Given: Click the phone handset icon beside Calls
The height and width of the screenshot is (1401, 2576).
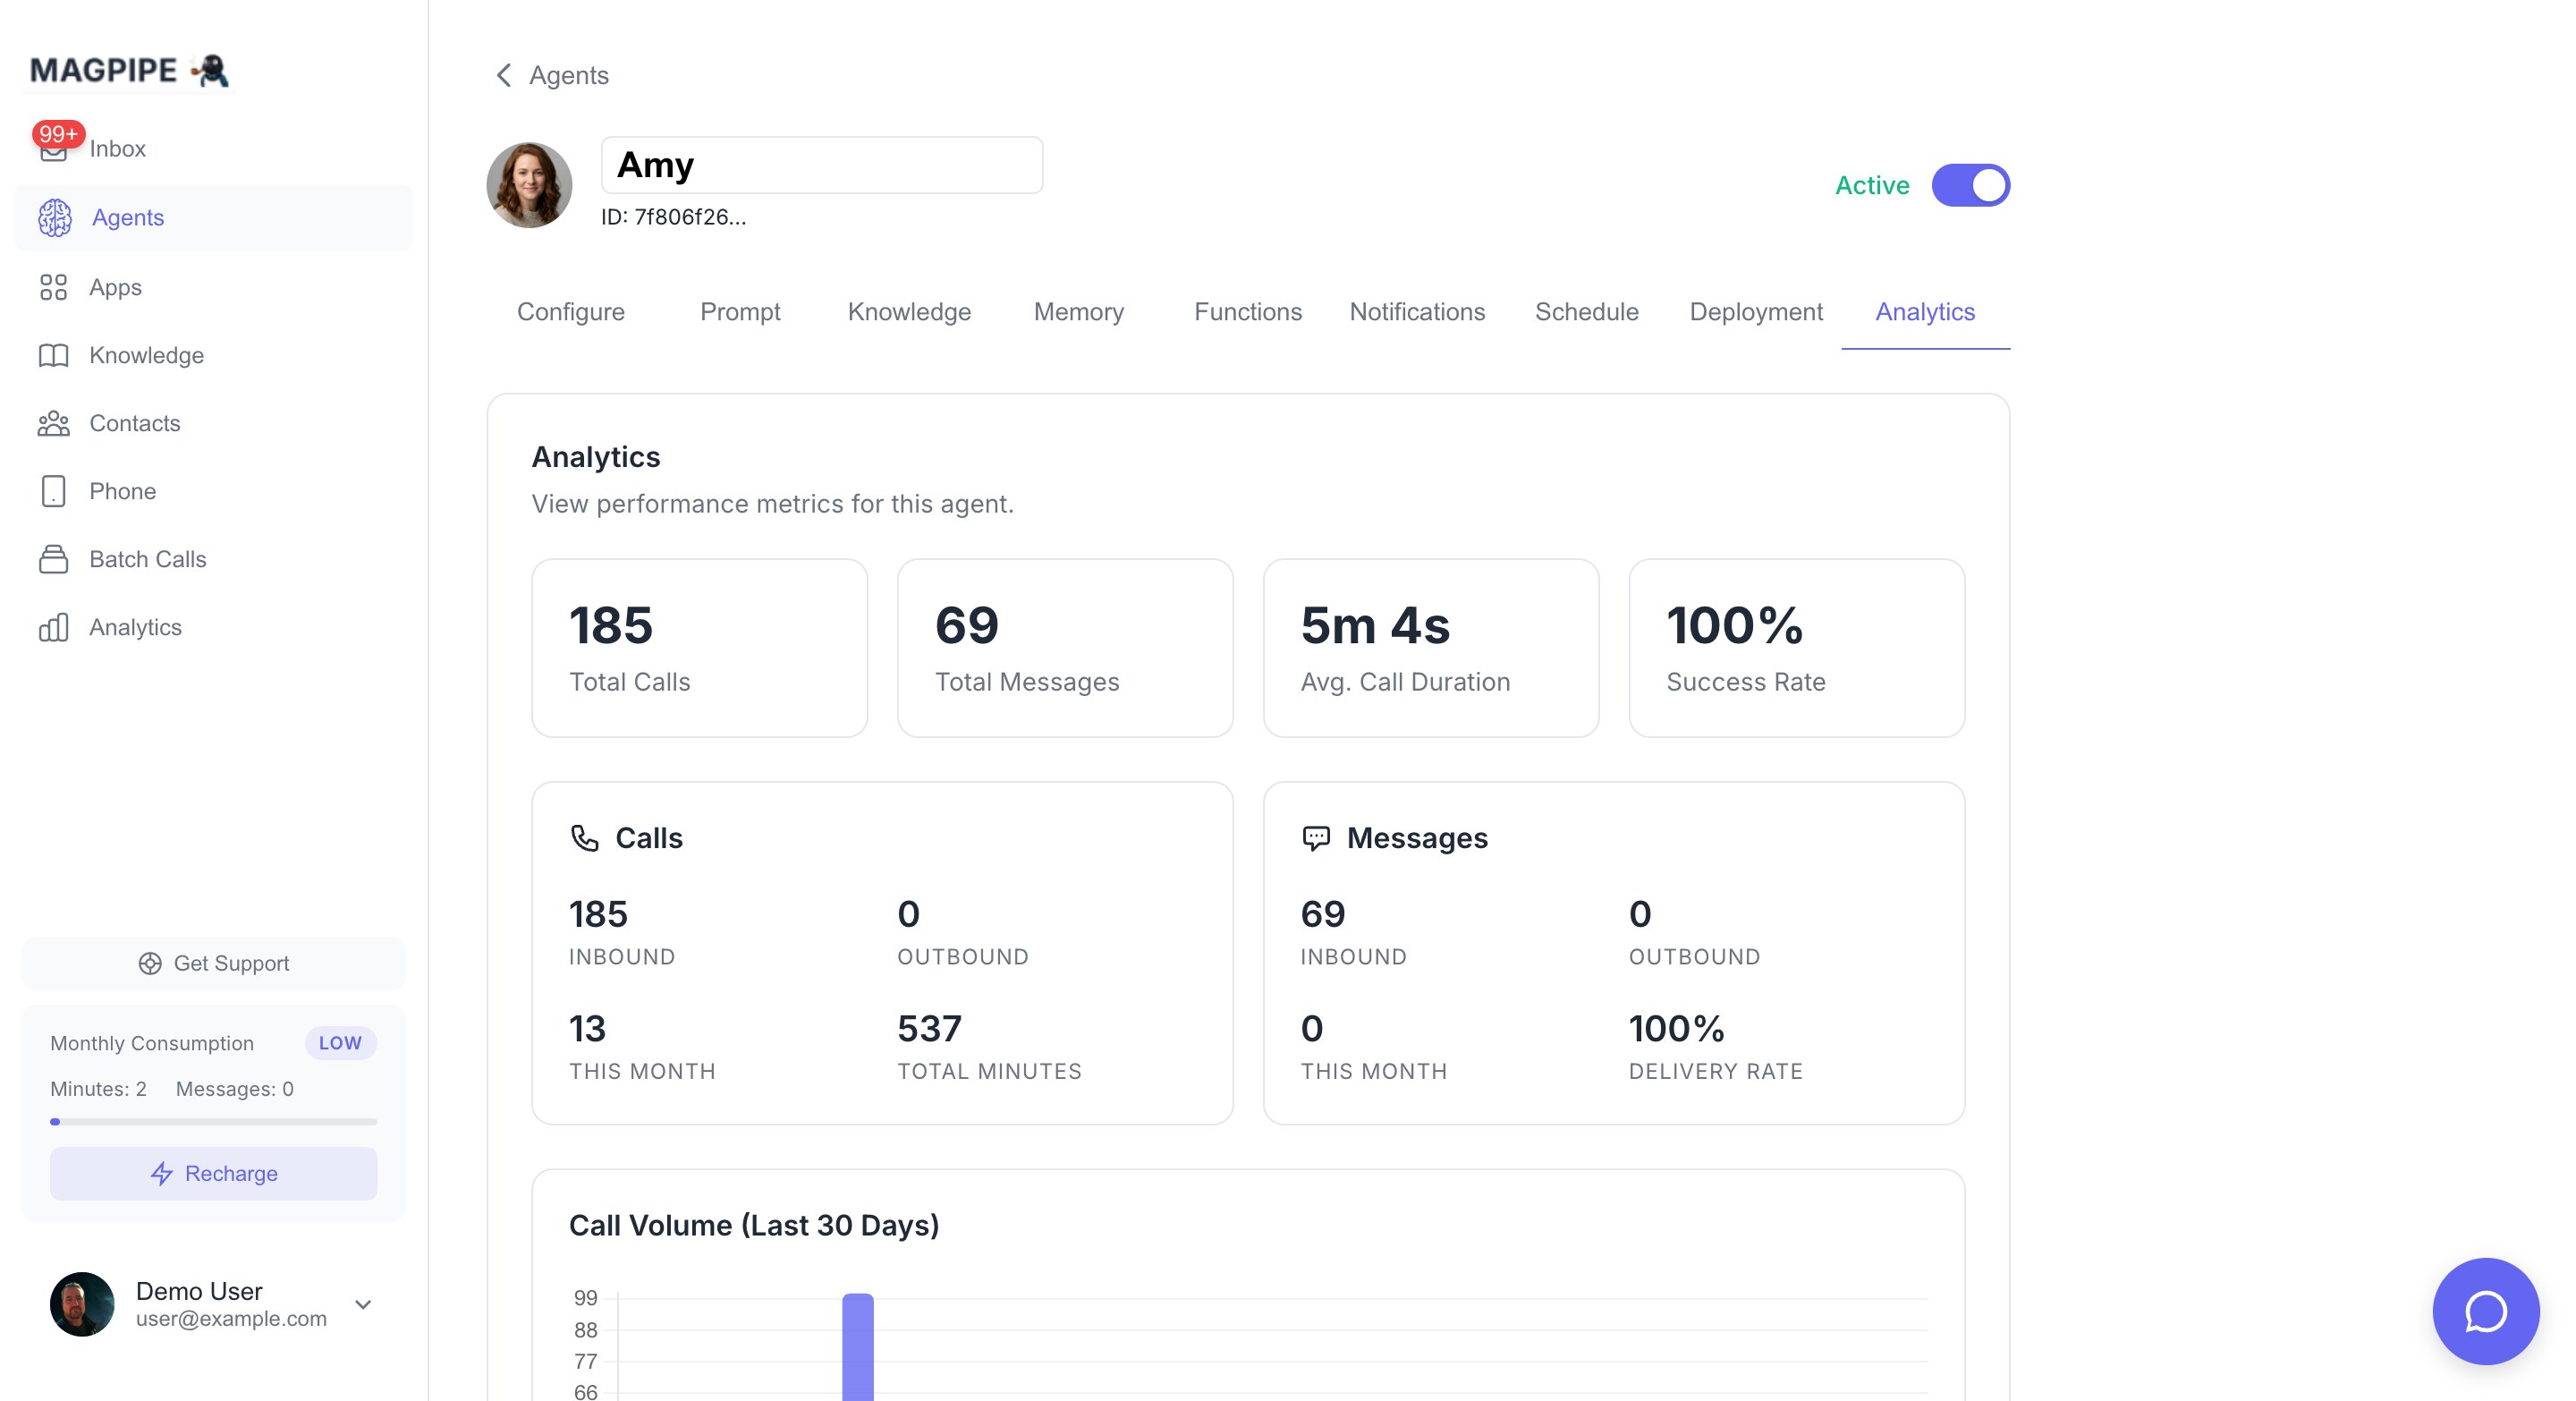Looking at the screenshot, I should point(585,838).
